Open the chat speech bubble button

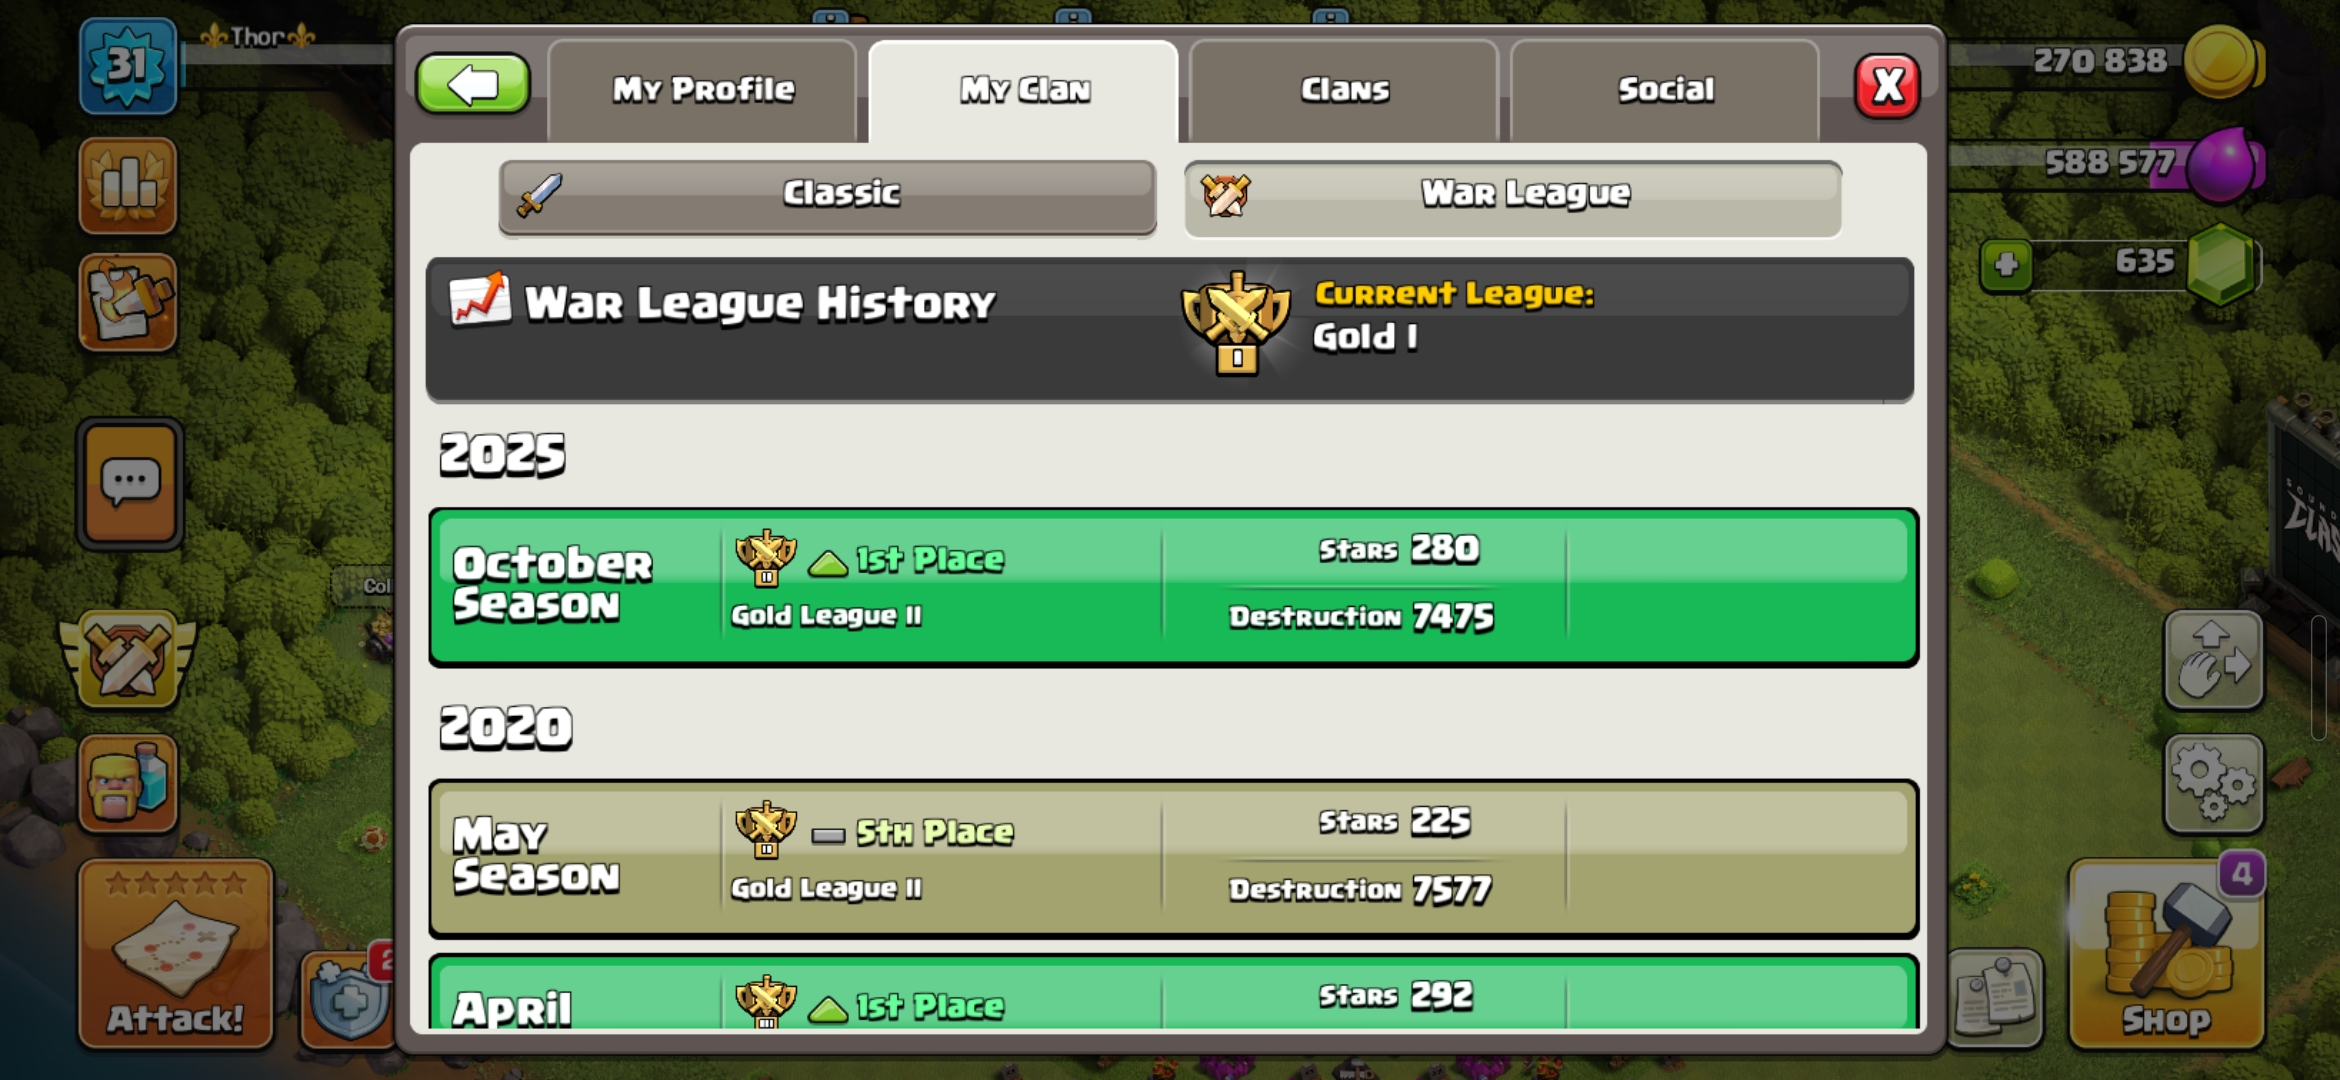tap(130, 485)
